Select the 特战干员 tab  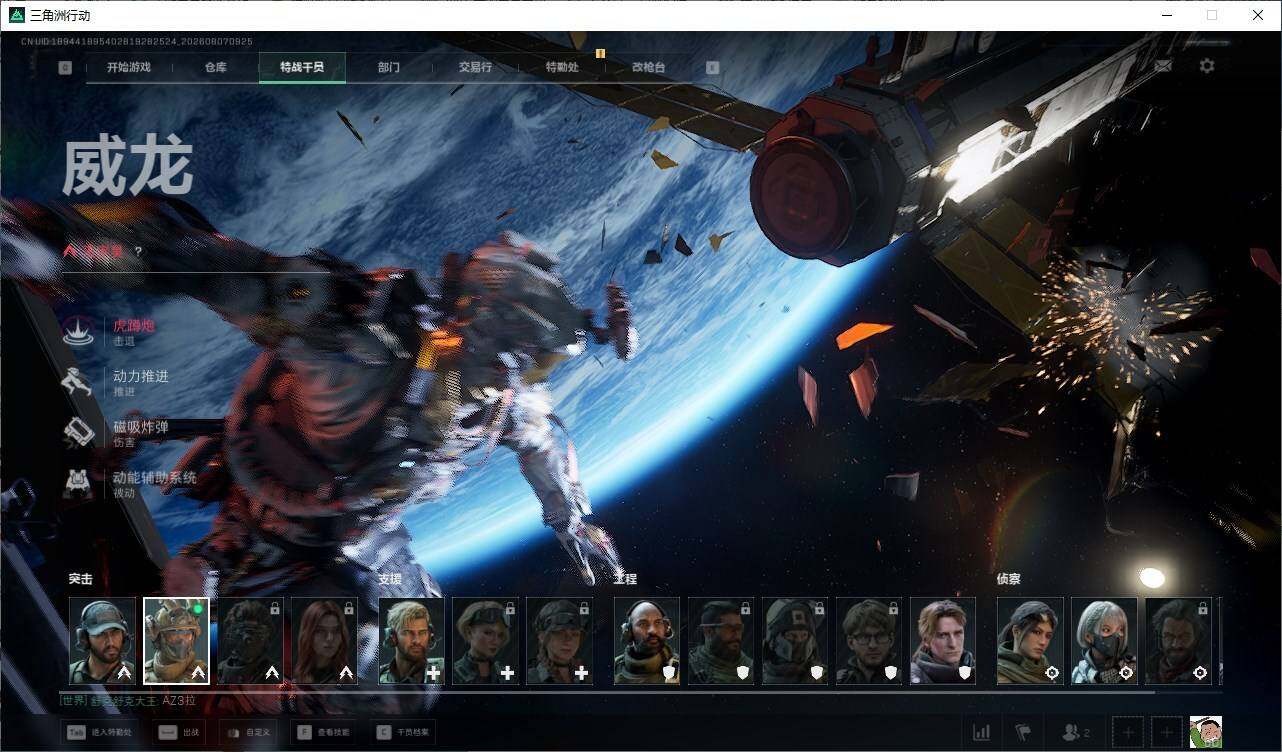point(302,67)
